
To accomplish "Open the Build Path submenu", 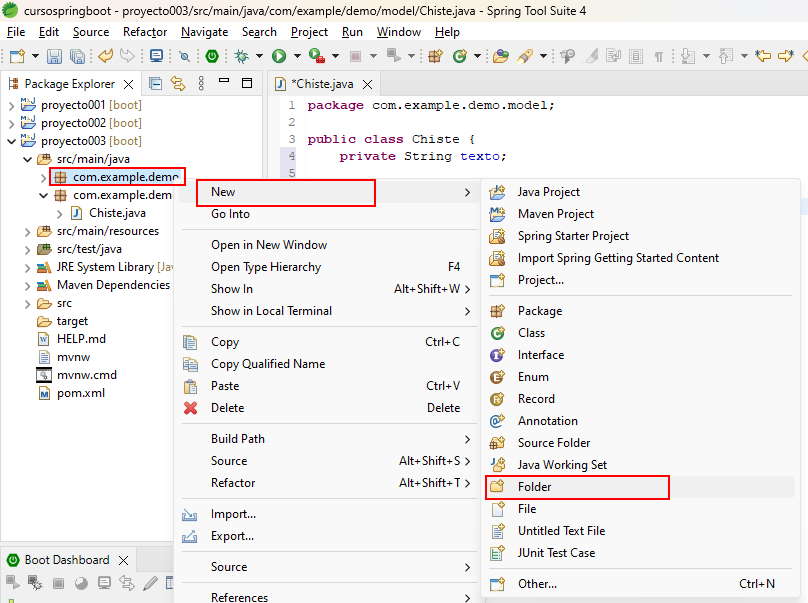I will coord(327,439).
